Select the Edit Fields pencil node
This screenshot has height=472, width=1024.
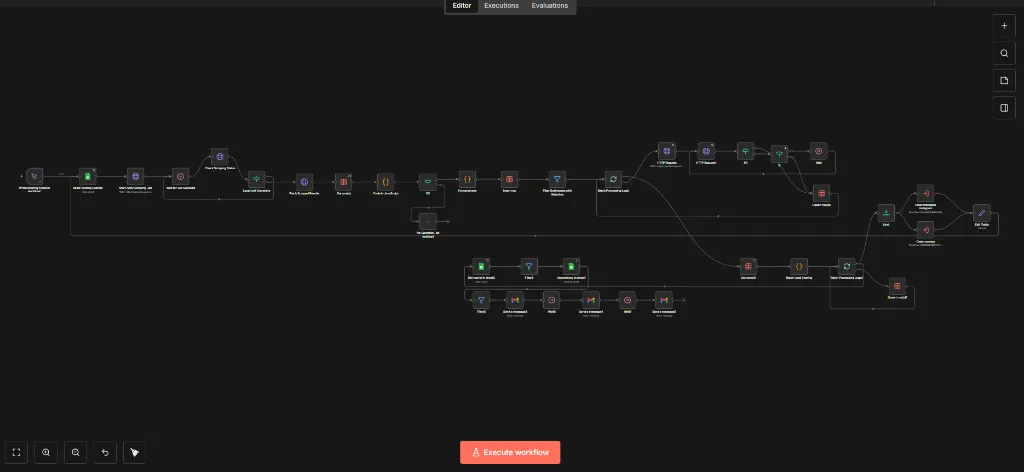[x=982, y=213]
